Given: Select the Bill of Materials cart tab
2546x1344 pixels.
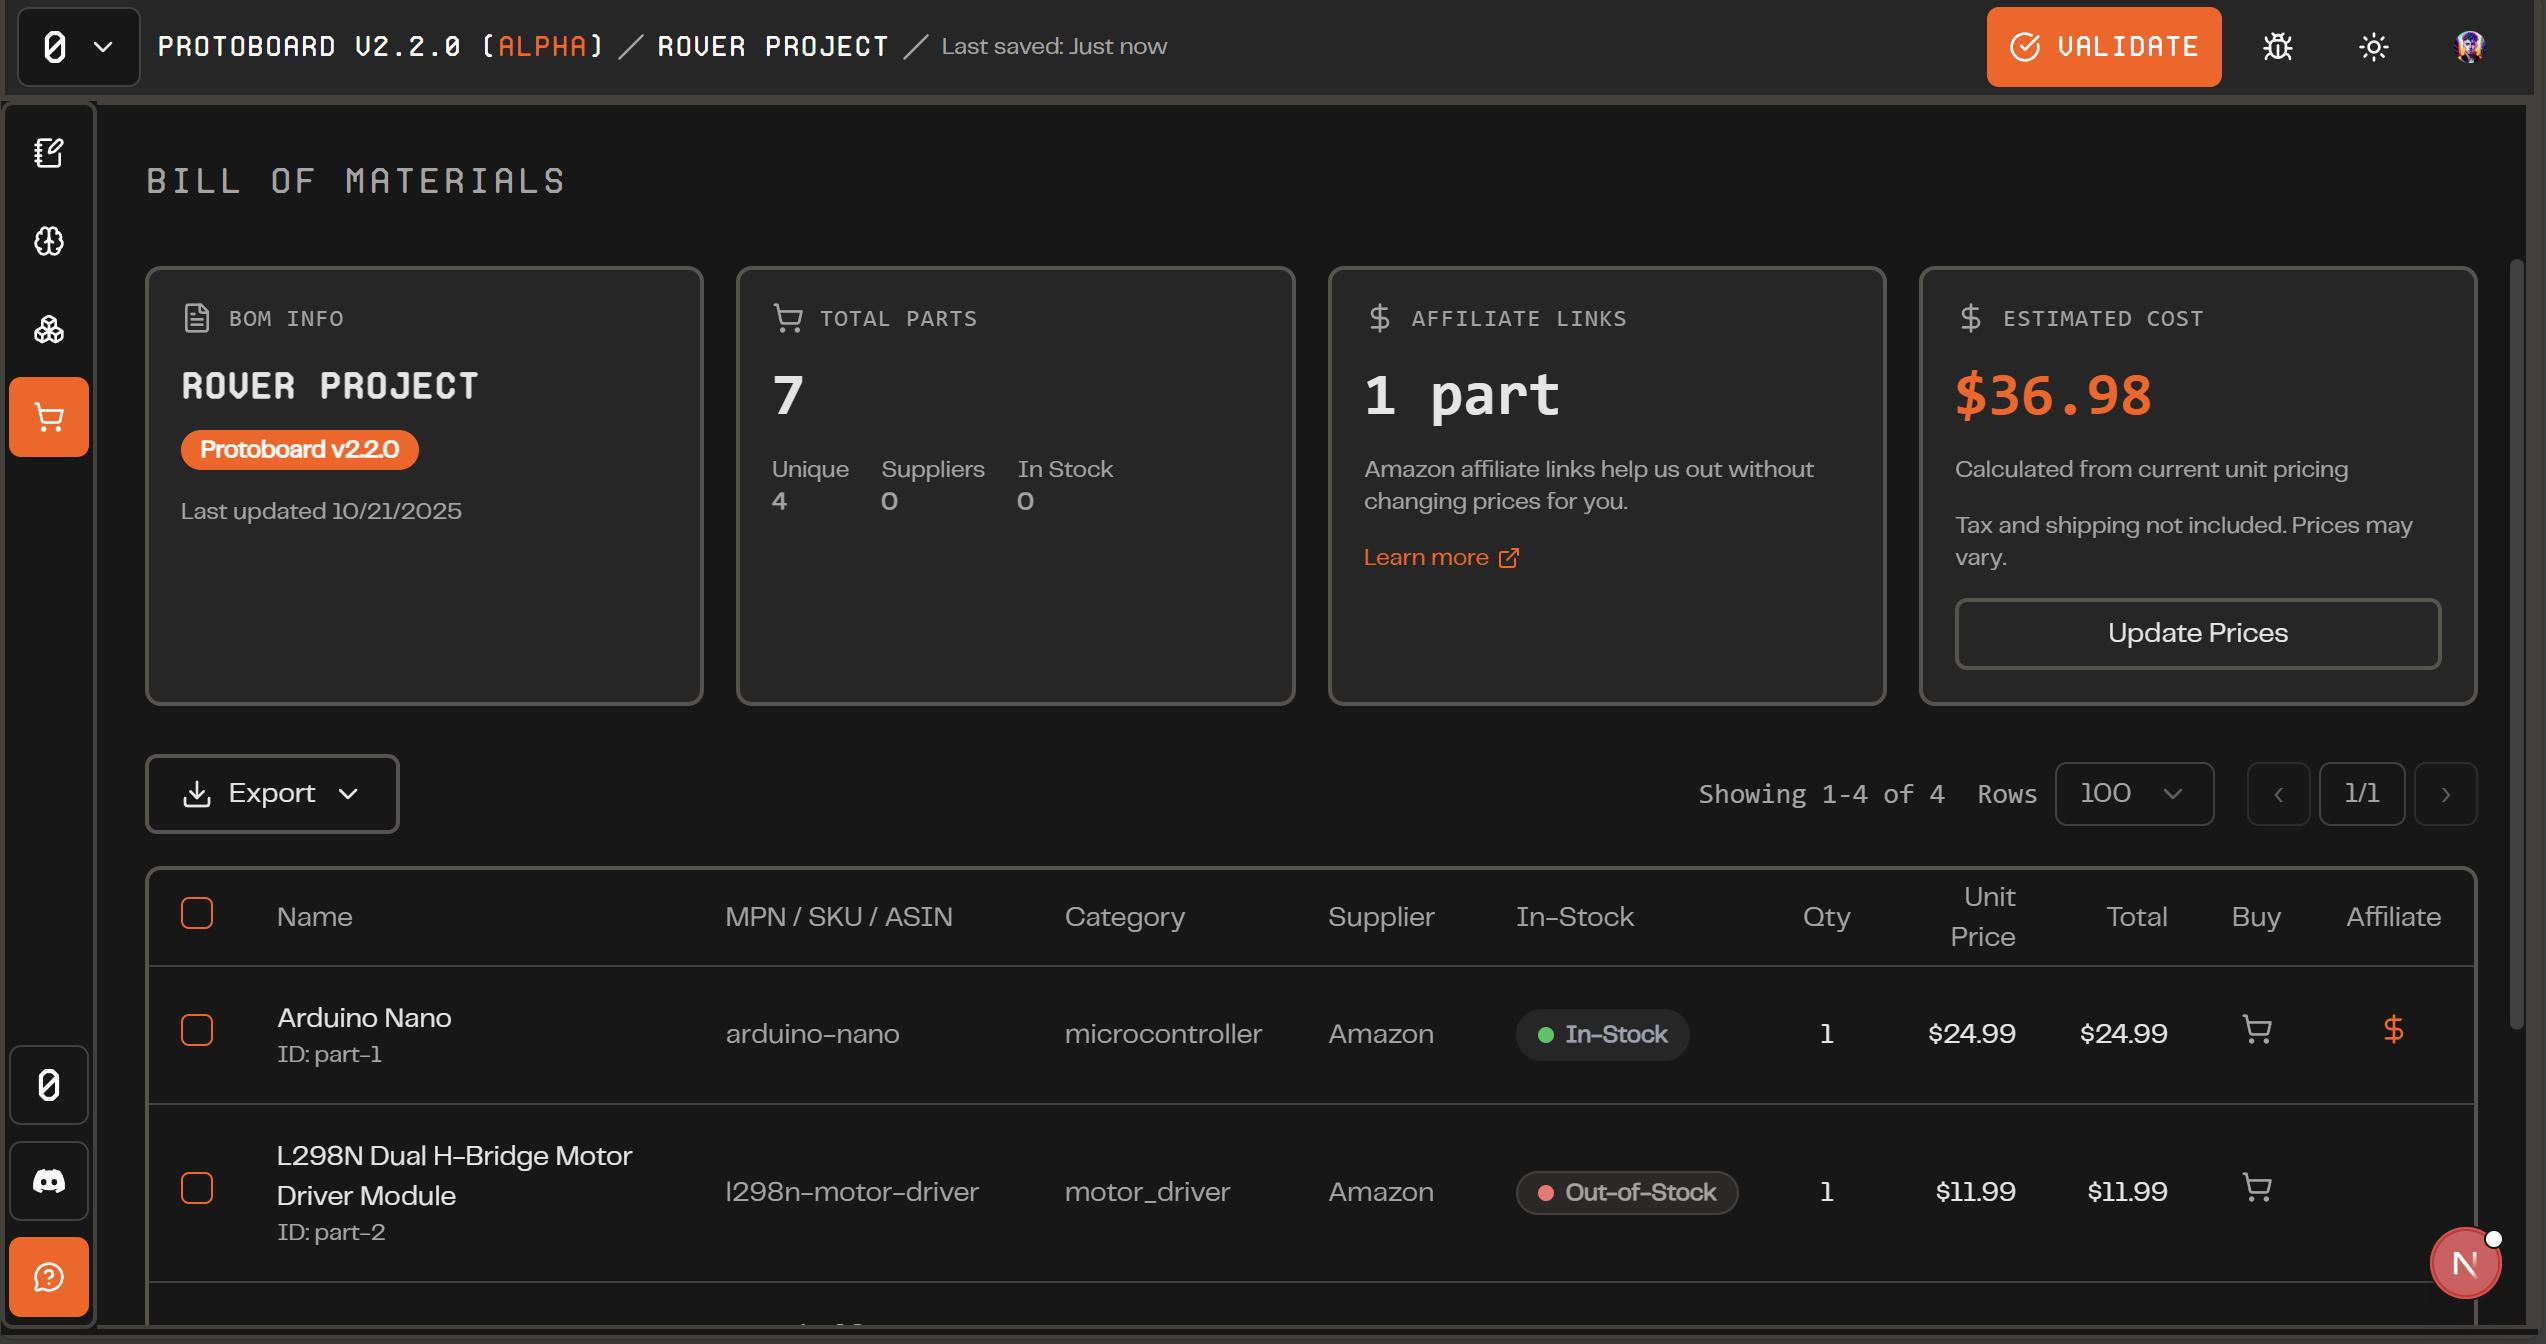Looking at the screenshot, I should pos(49,417).
